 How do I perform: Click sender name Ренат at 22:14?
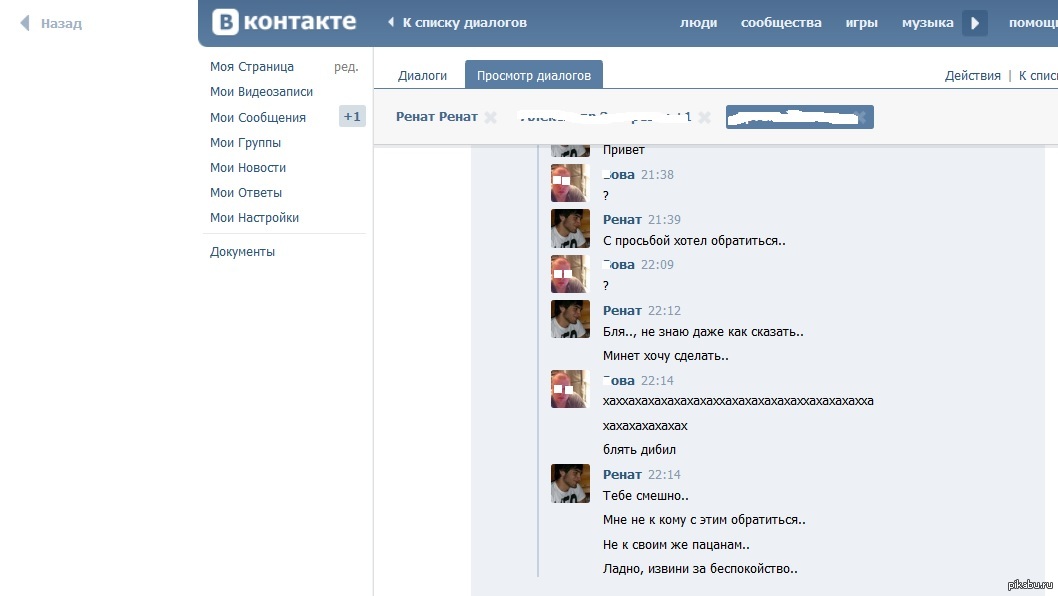tap(622, 475)
